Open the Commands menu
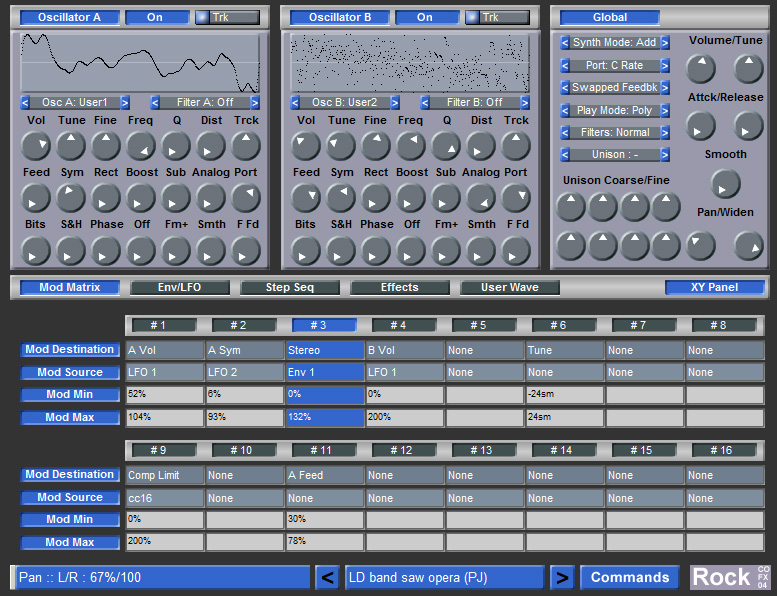The width and height of the screenshot is (777, 596). (x=630, y=577)
